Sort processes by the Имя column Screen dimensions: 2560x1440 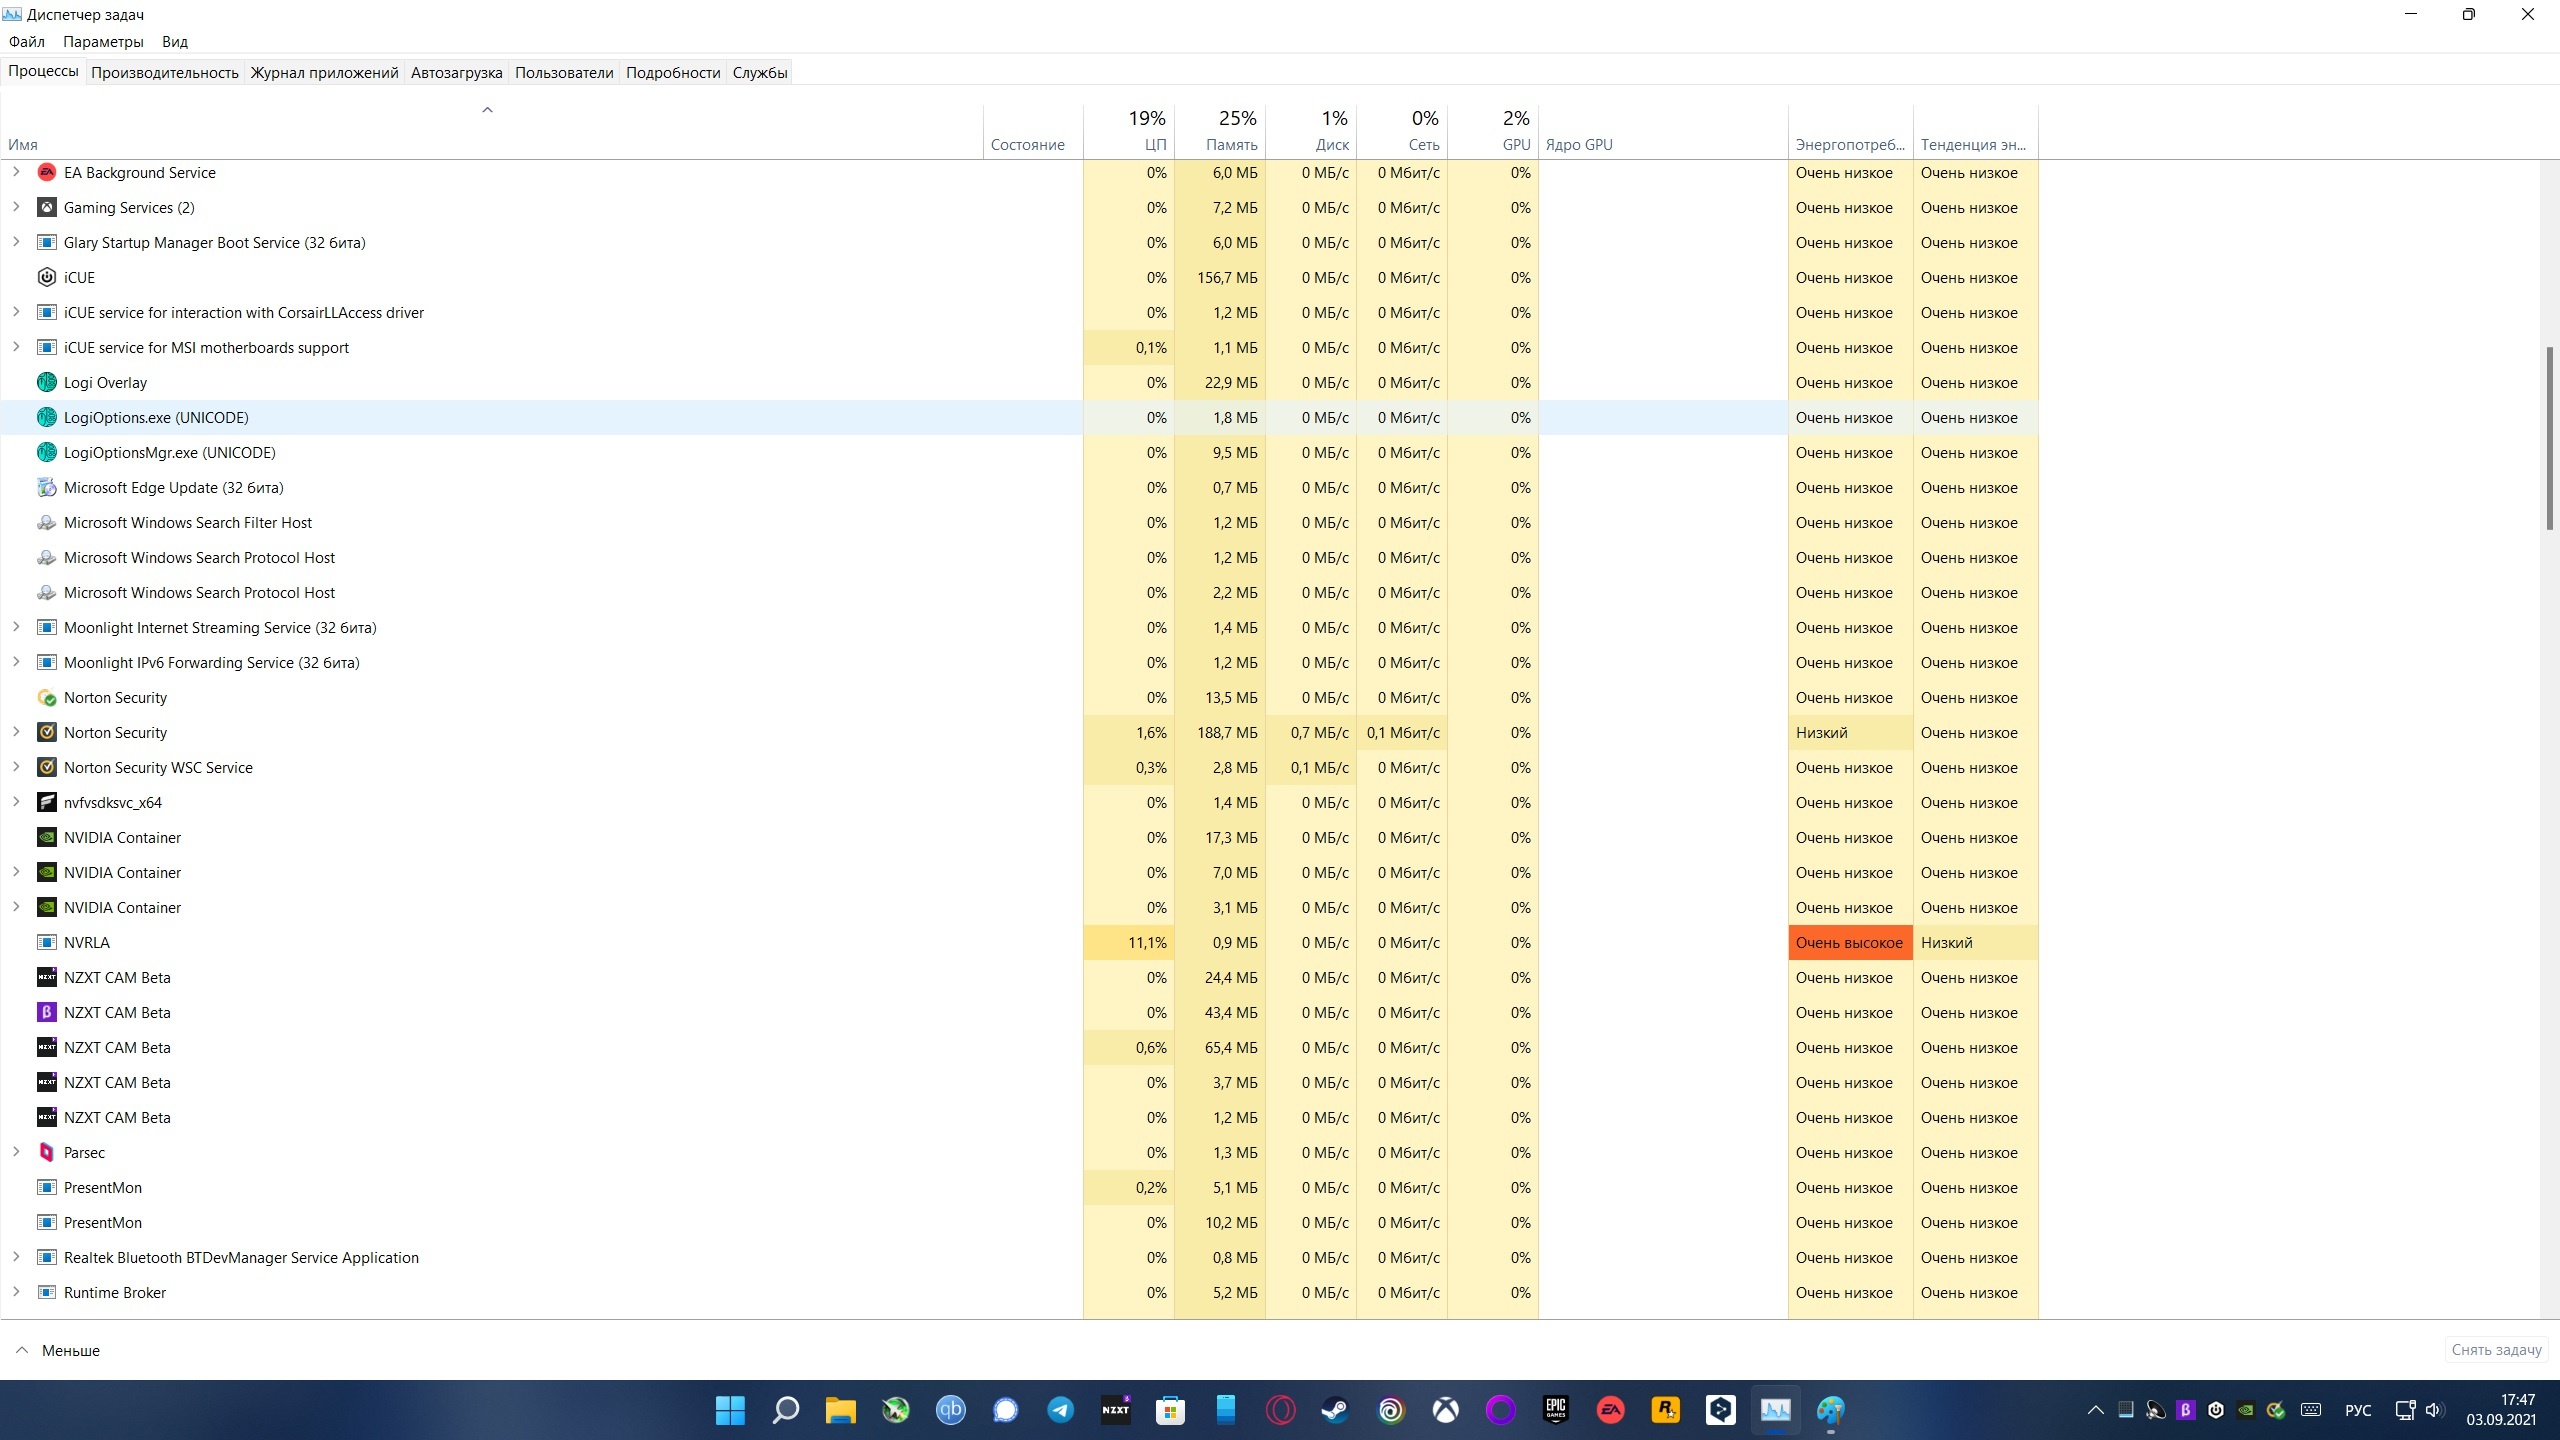492,131
